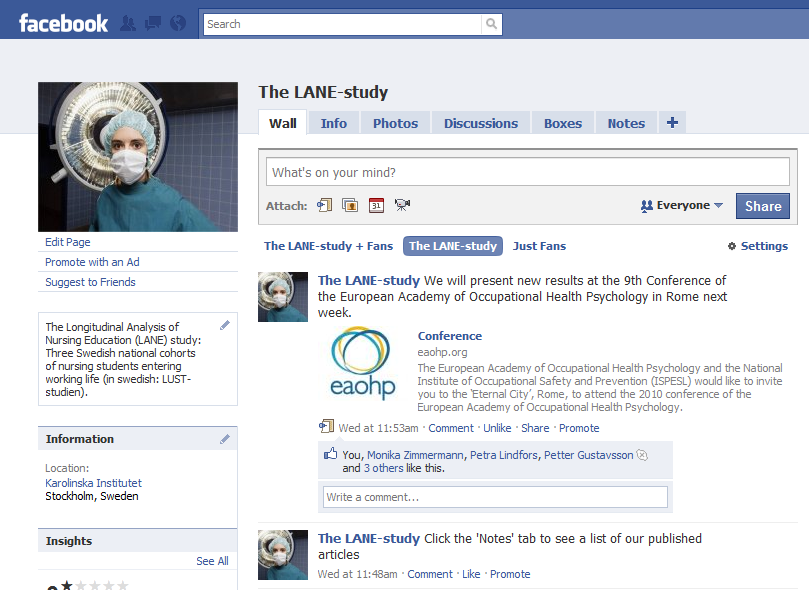This screenshot has width=809, height=590.
Task: Filter wall by The LANE-study + Fans
Action: click(328, 246)
